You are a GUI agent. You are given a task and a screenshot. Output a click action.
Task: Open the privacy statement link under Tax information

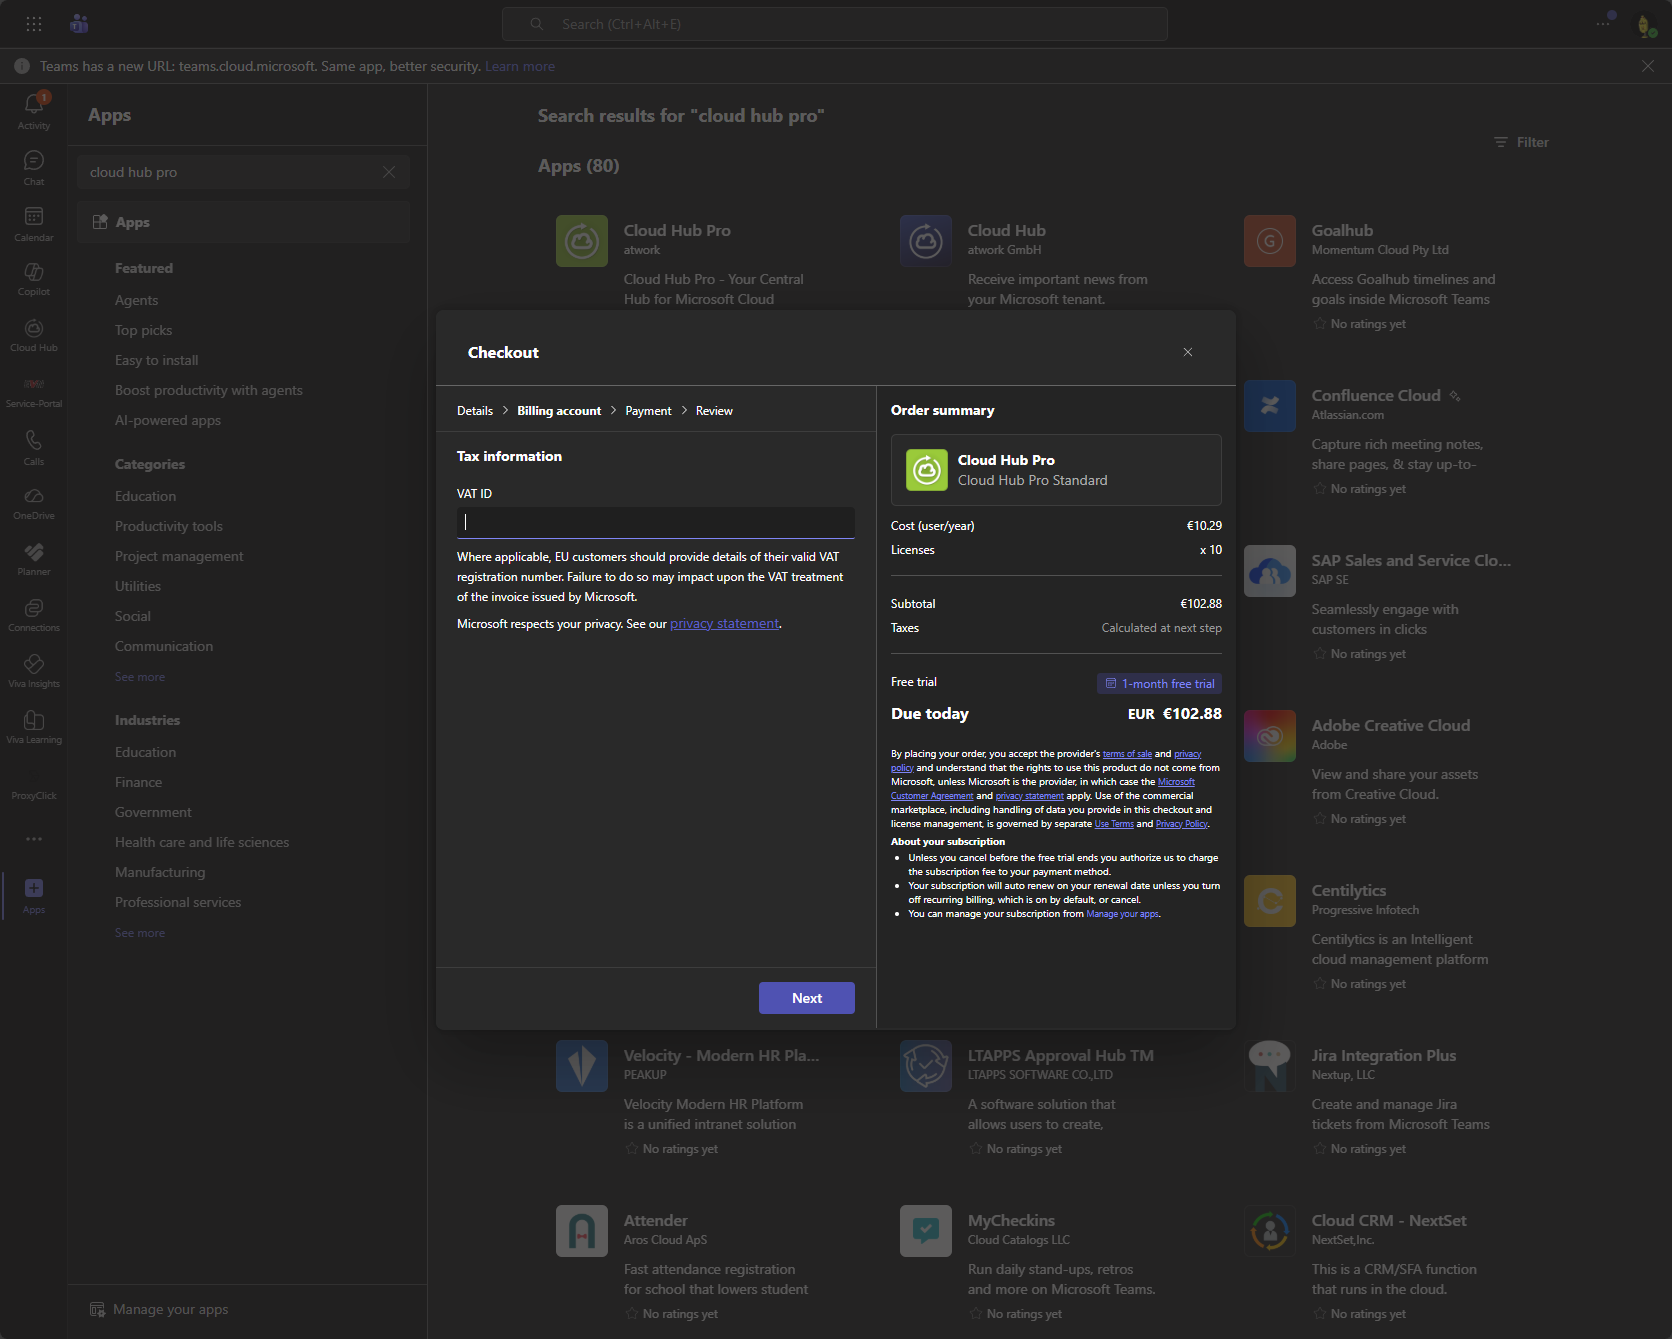coord(724,624)
